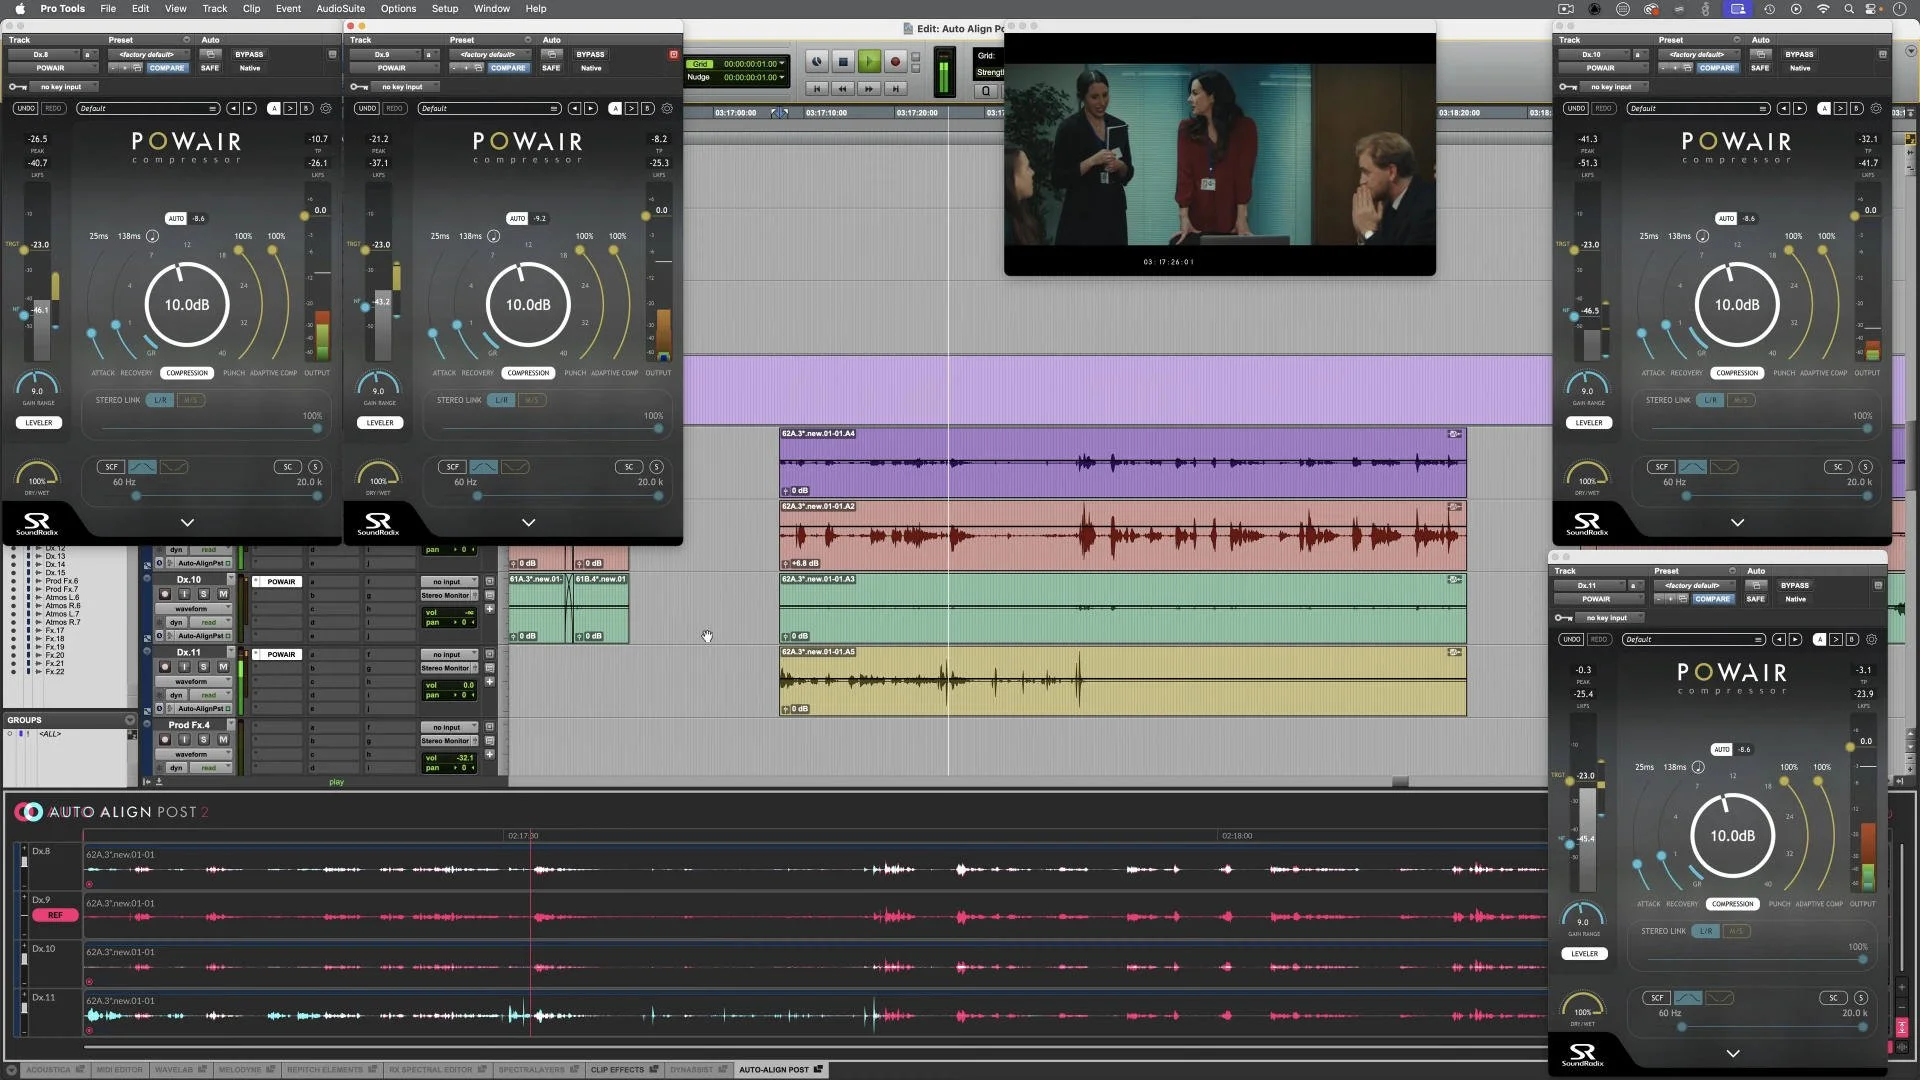Image resolution: width=1920 pixels, height=1080 pixels.
Task: Click the Record transport button
Action: tap(895, 62)
